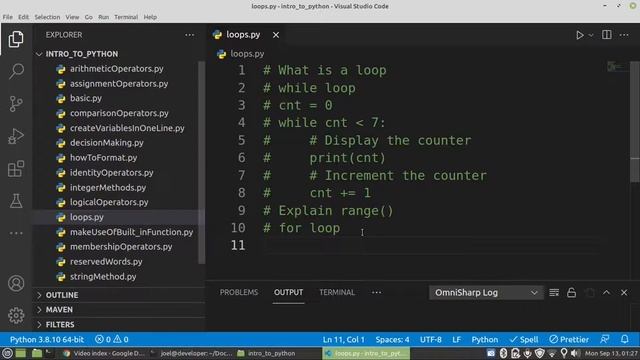
Task: Open the File menu
Action: (7, 17)
